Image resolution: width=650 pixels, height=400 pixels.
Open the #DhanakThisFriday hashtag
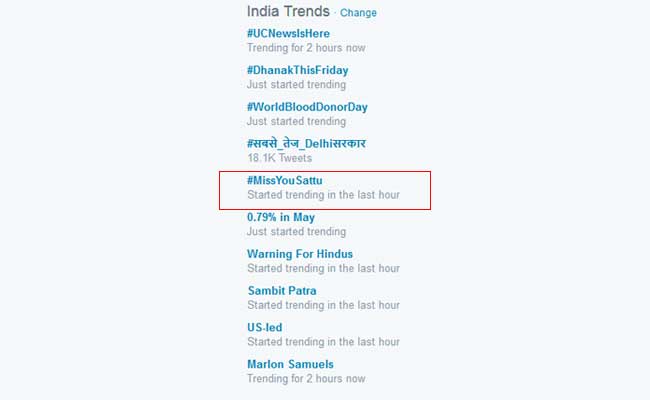297,70
